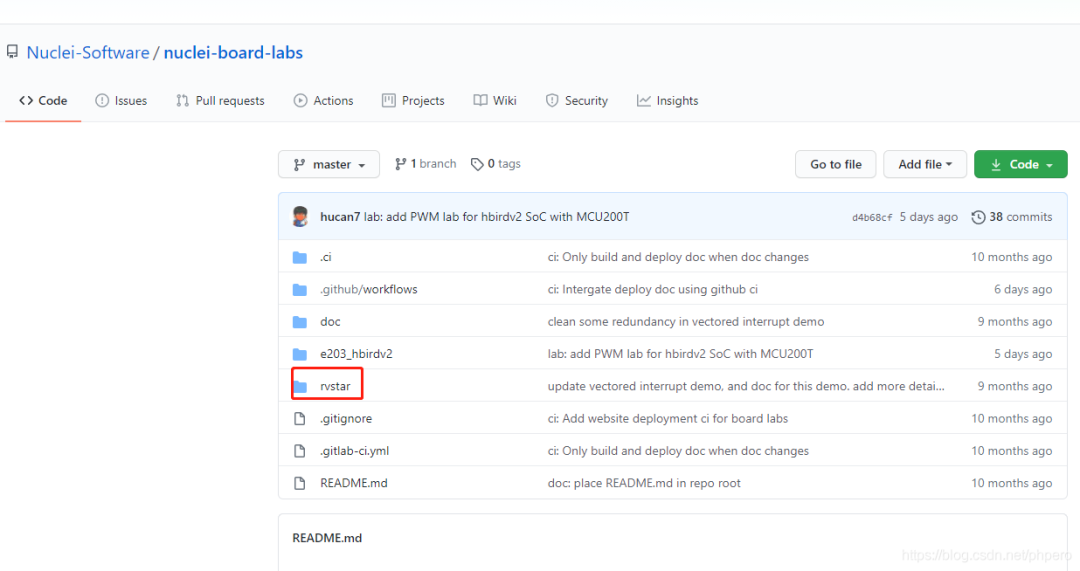Screen dimensions: 1080x571
Task: Click the history clock icon beside 38 commits
Action: (978, 218)
